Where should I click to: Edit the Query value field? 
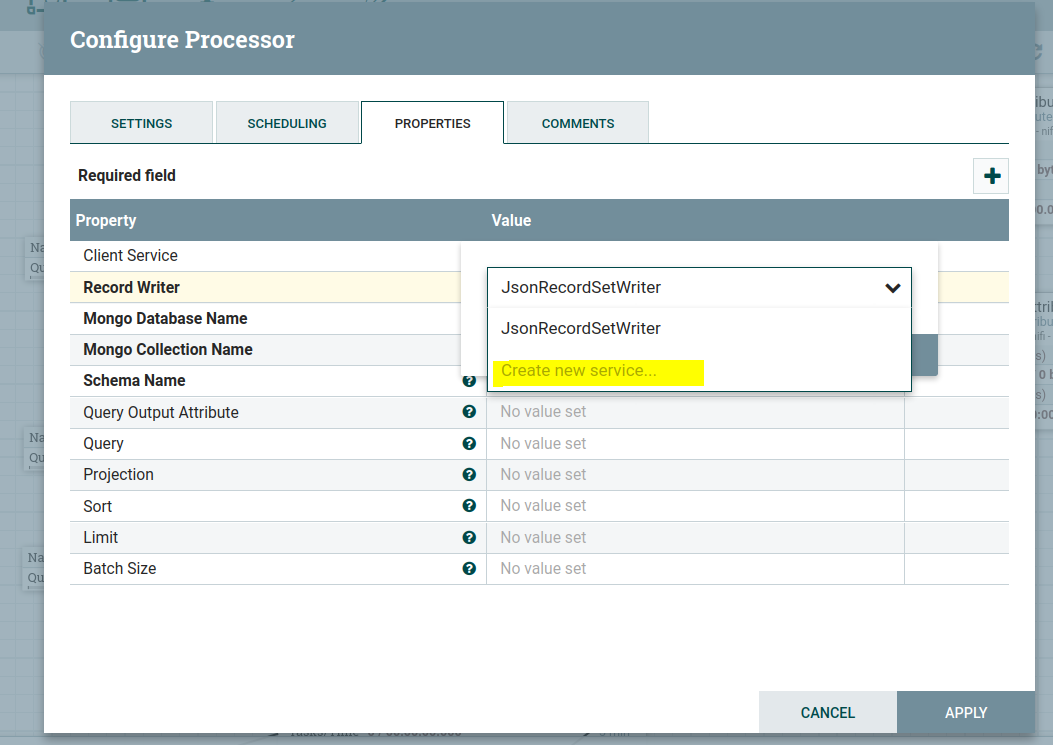pos(694,443)
